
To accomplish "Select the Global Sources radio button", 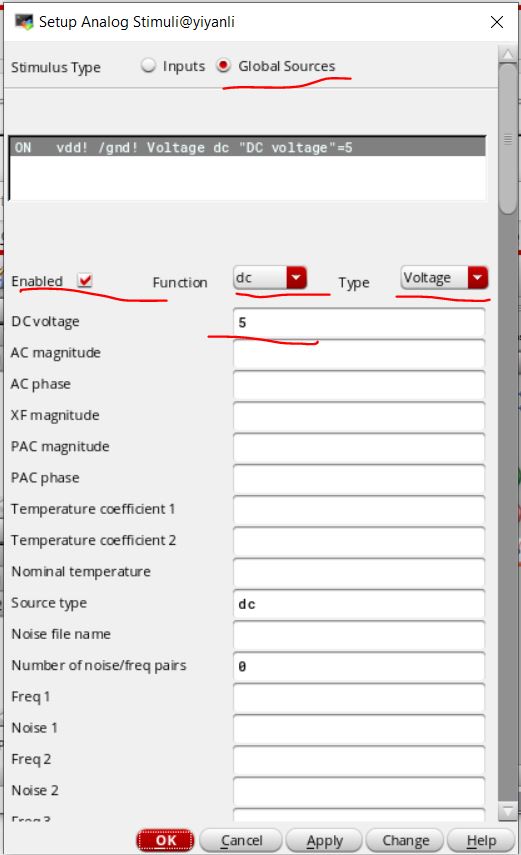I will point(223,66).
